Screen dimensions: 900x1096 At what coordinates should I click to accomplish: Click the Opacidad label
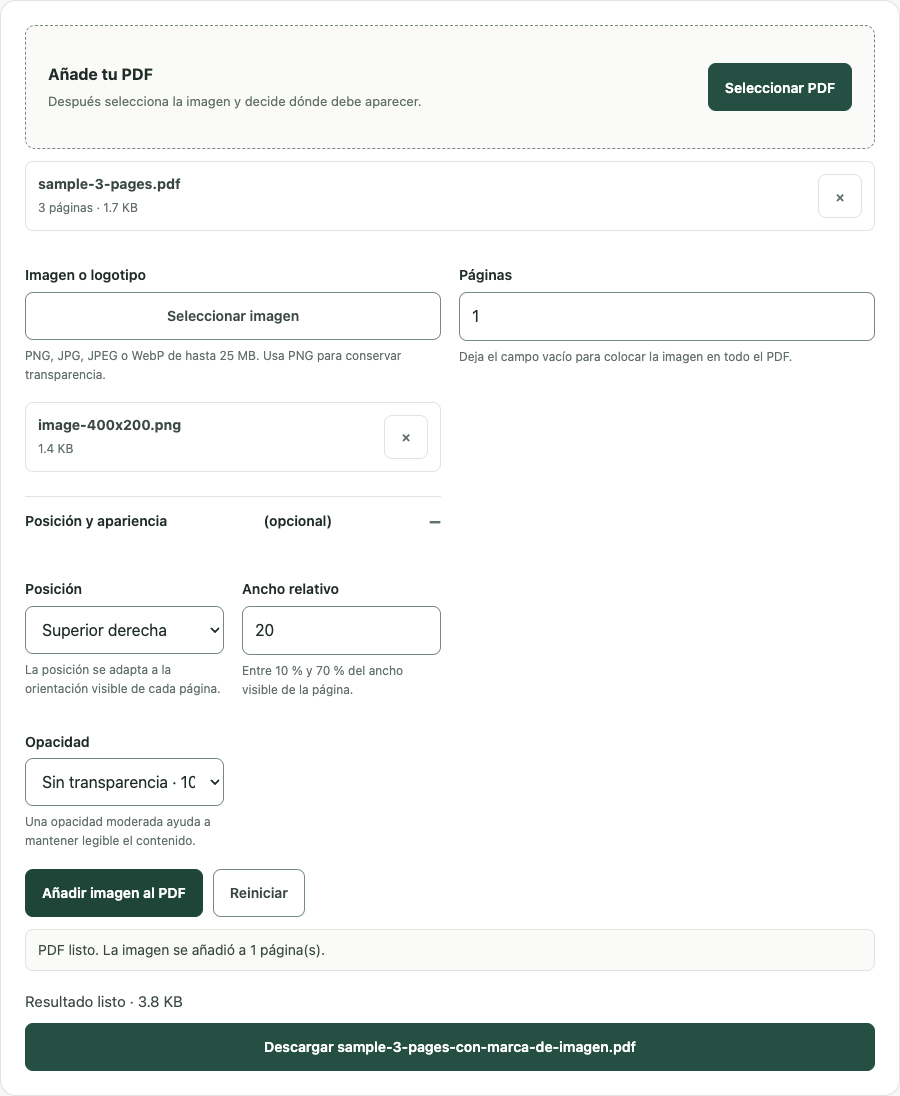tap(57, 742)
